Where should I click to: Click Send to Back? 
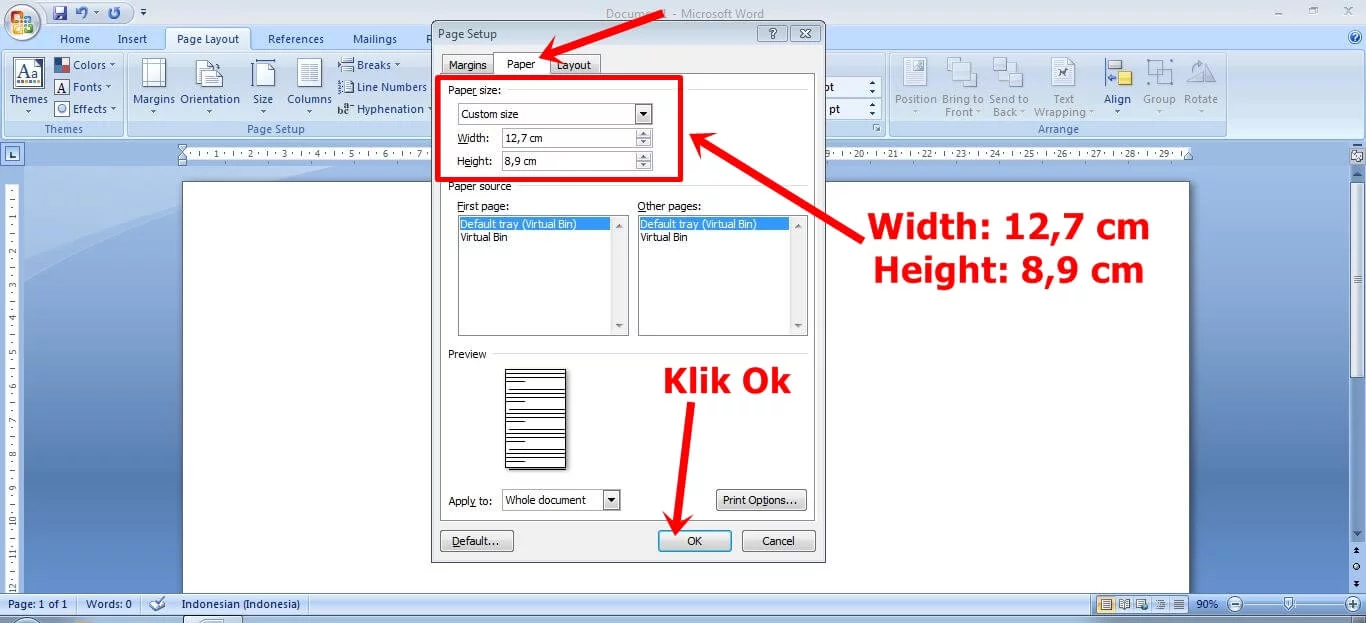tap(1008, 86)
